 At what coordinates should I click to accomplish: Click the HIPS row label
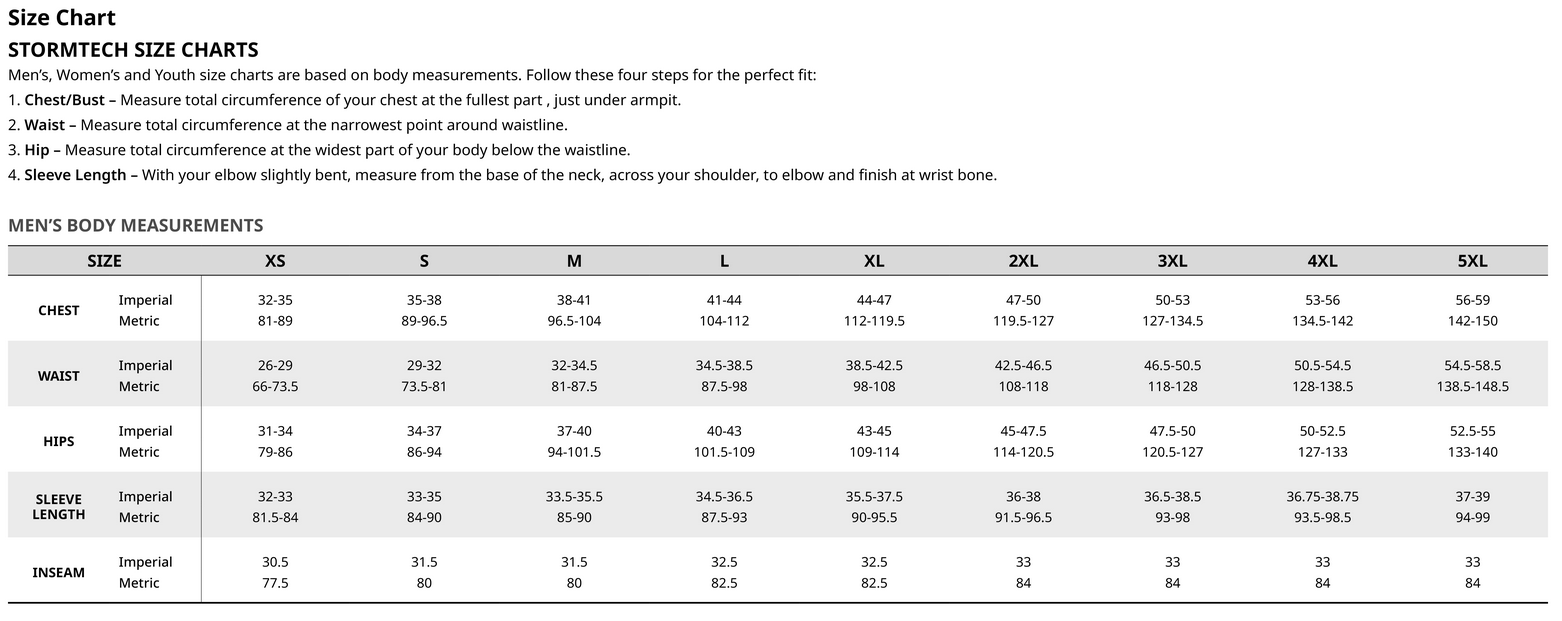coord(59,441)
